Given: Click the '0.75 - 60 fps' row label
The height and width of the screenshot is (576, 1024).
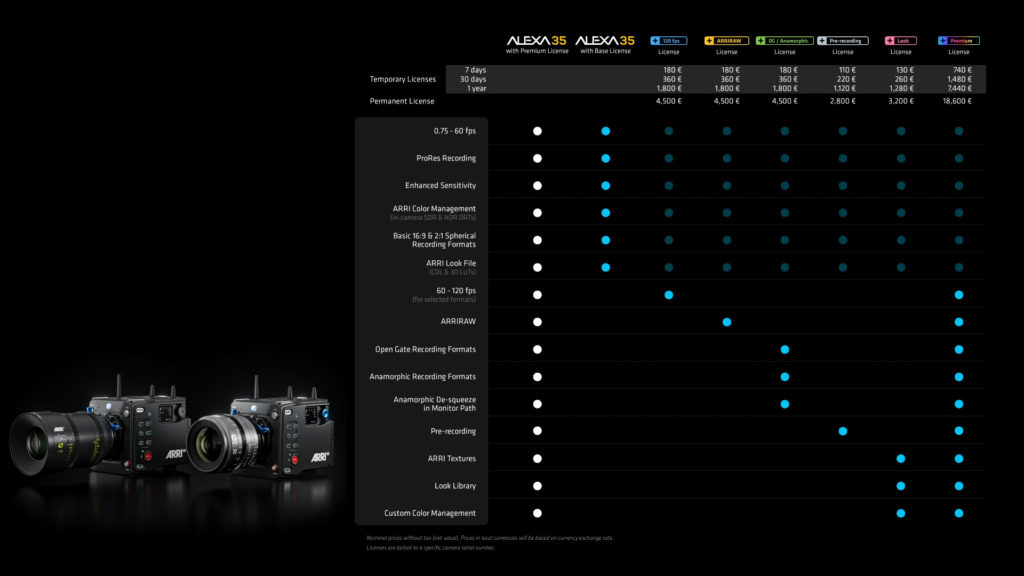Looking at the screenshot, I should point(455,131).
